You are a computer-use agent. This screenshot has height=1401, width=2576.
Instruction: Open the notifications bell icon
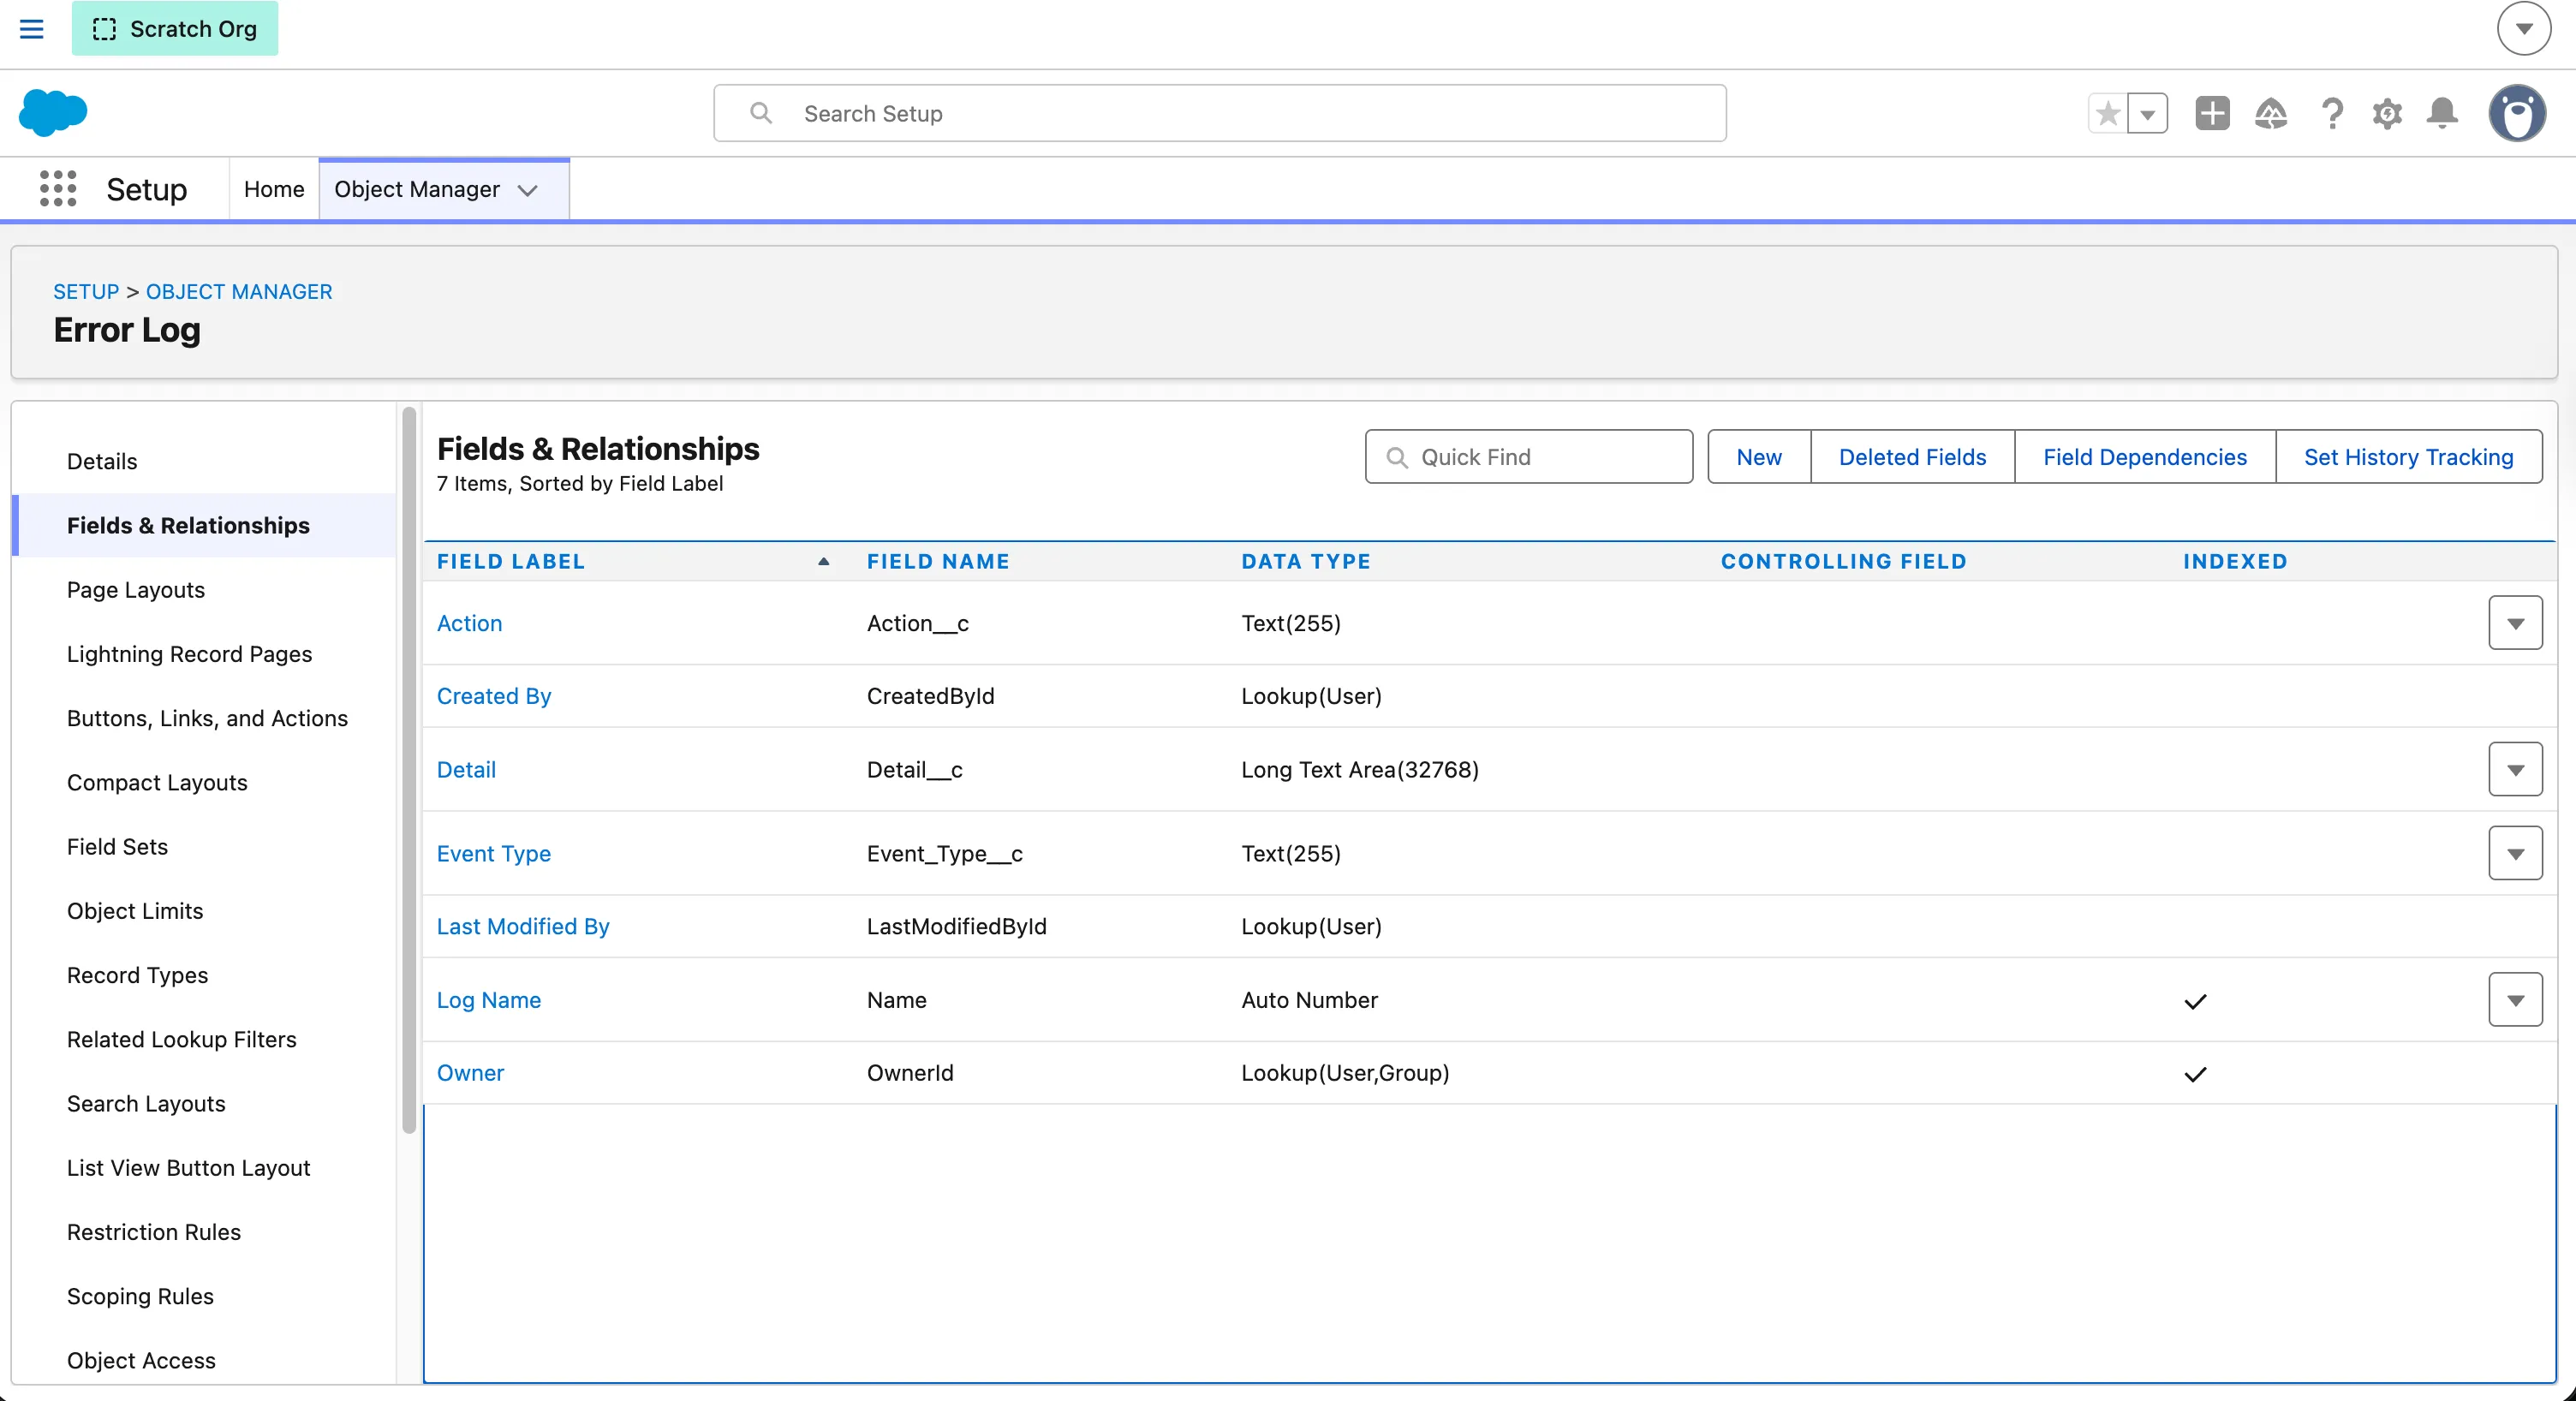pyautogui.click(x=2442, y=113)
